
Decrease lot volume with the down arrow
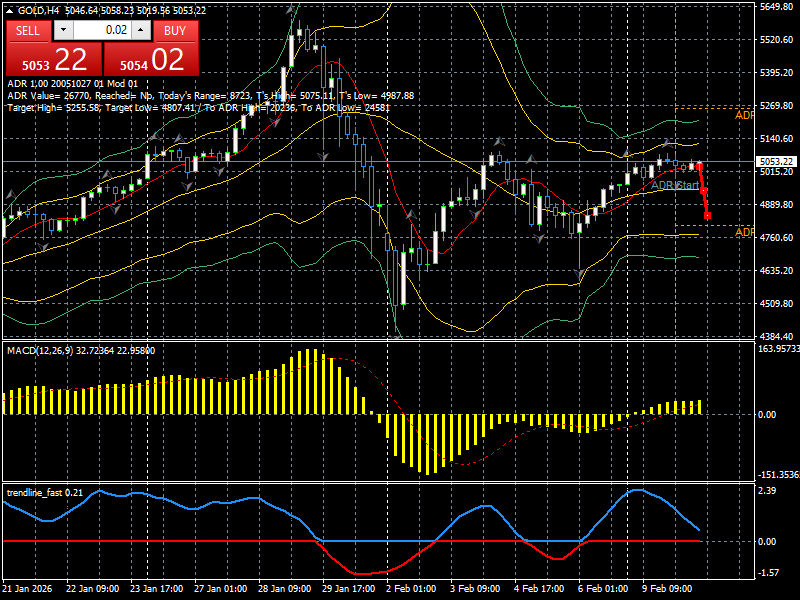[x=63, y=30]
